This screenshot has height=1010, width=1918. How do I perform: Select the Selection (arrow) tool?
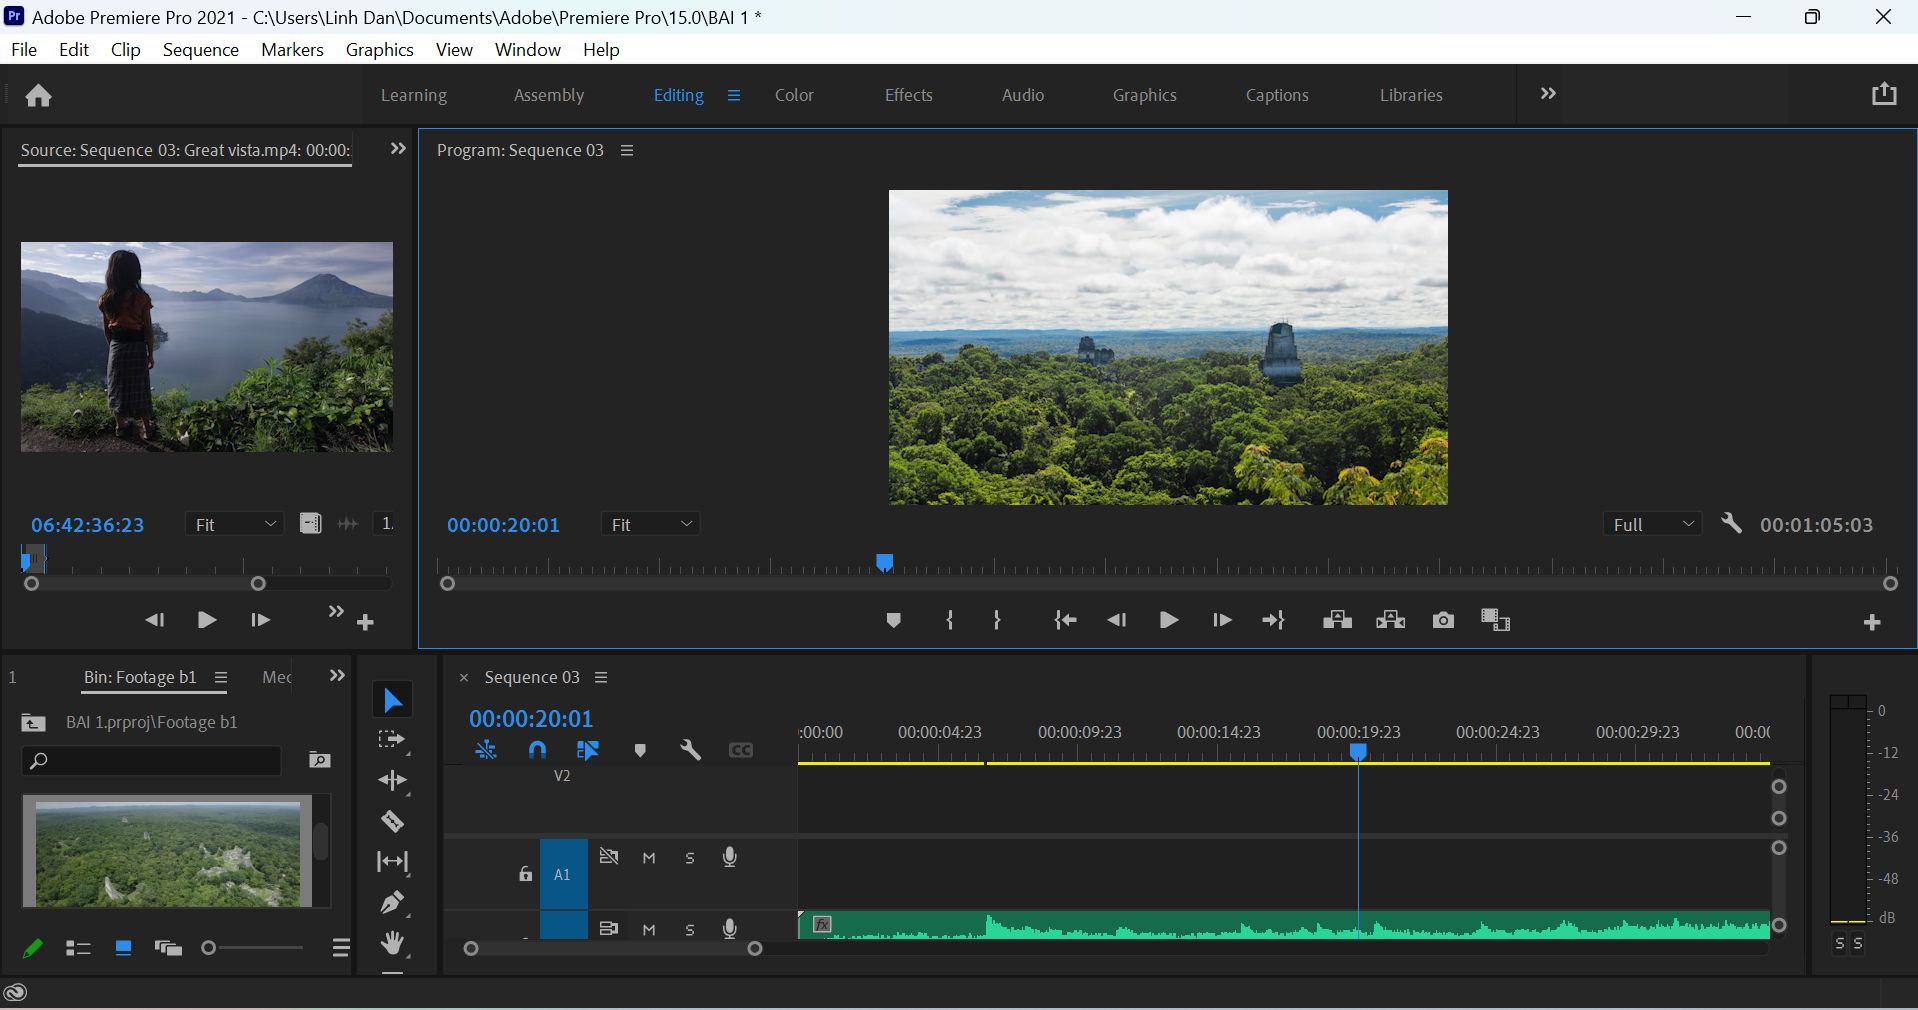pyautogui.click(x=392, y=700)
